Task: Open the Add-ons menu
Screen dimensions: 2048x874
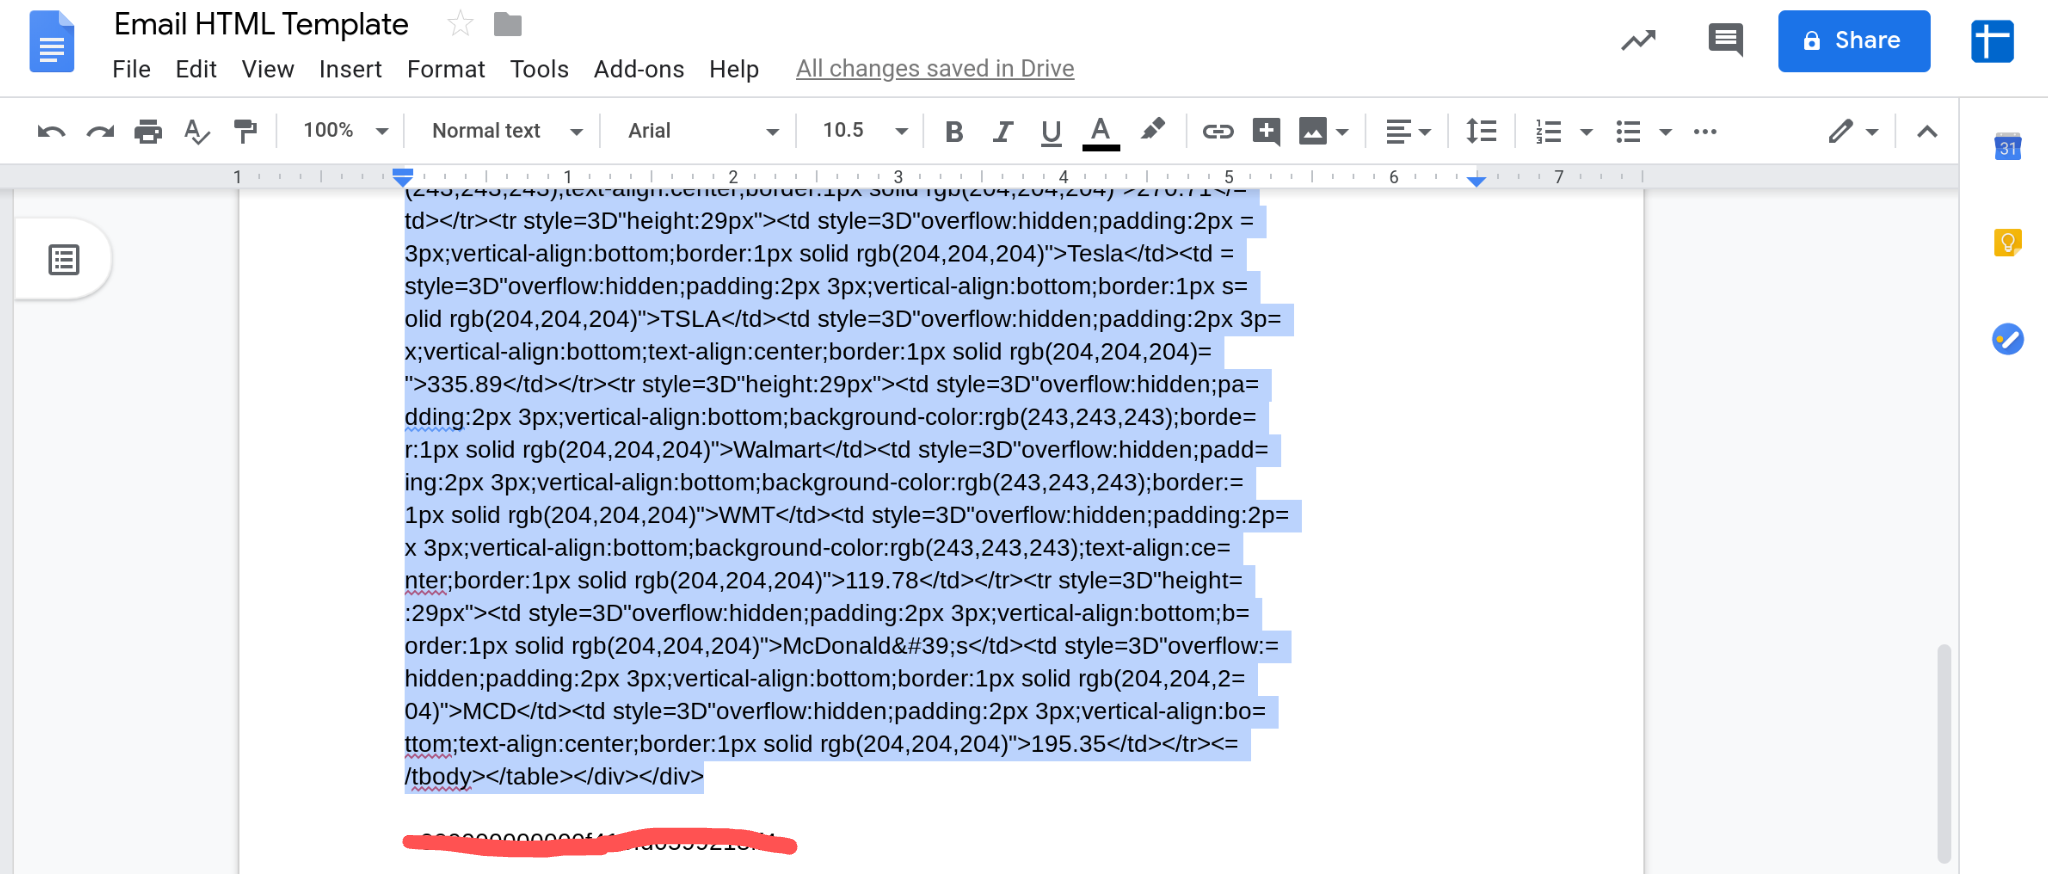Action: (638, 69)
